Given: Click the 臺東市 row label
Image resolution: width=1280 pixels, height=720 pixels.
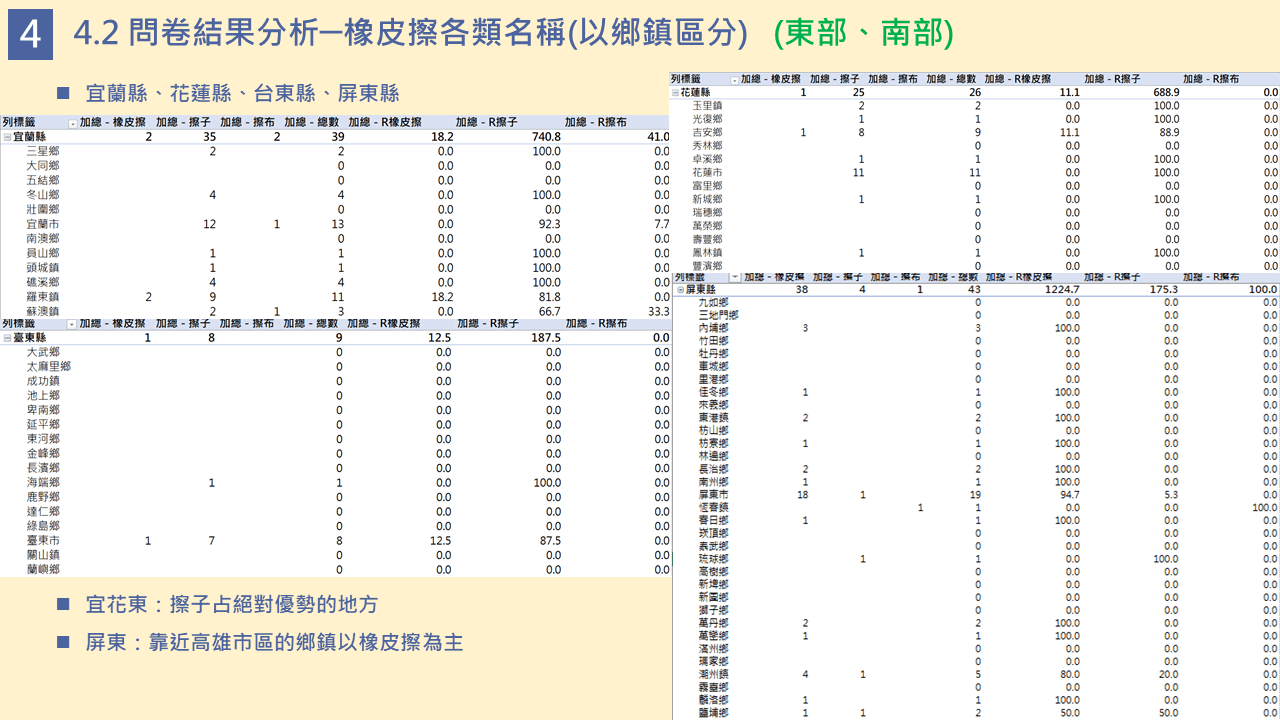Looking at the screenshot, I should [x=43, y=541].
